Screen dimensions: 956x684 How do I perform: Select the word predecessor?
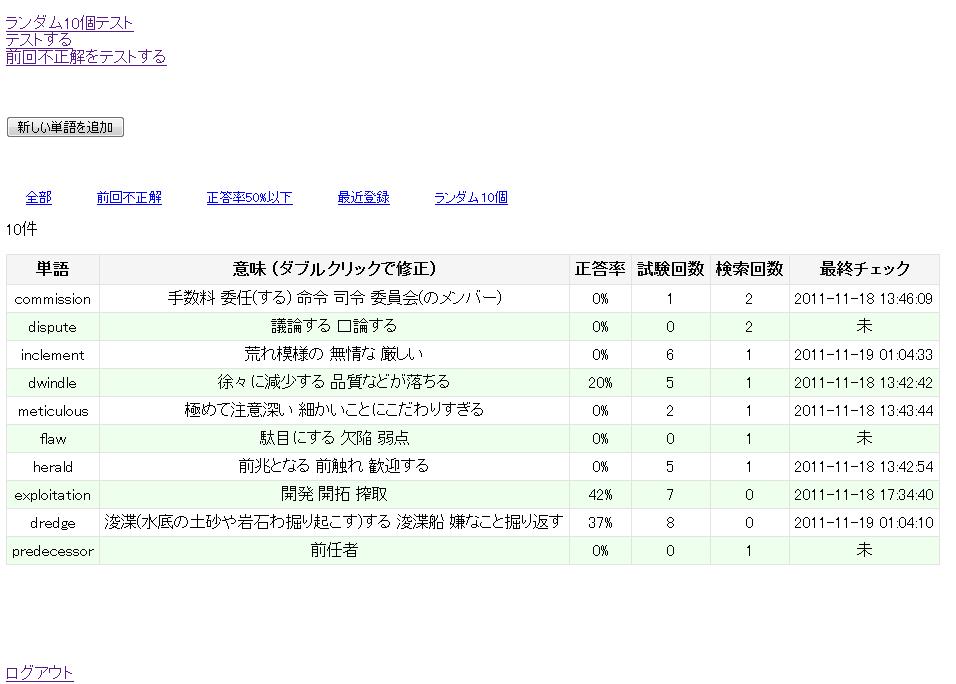click(53, 551)
